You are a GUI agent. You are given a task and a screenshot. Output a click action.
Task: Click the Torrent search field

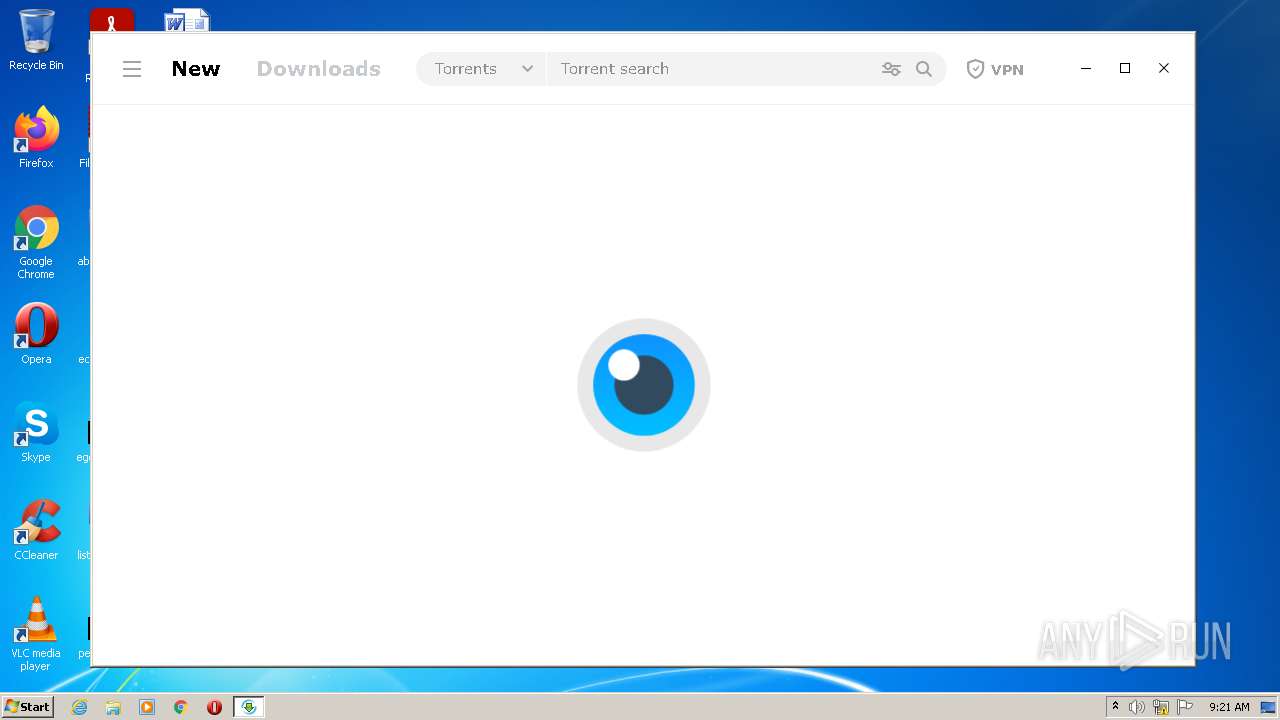click(708, 69)
